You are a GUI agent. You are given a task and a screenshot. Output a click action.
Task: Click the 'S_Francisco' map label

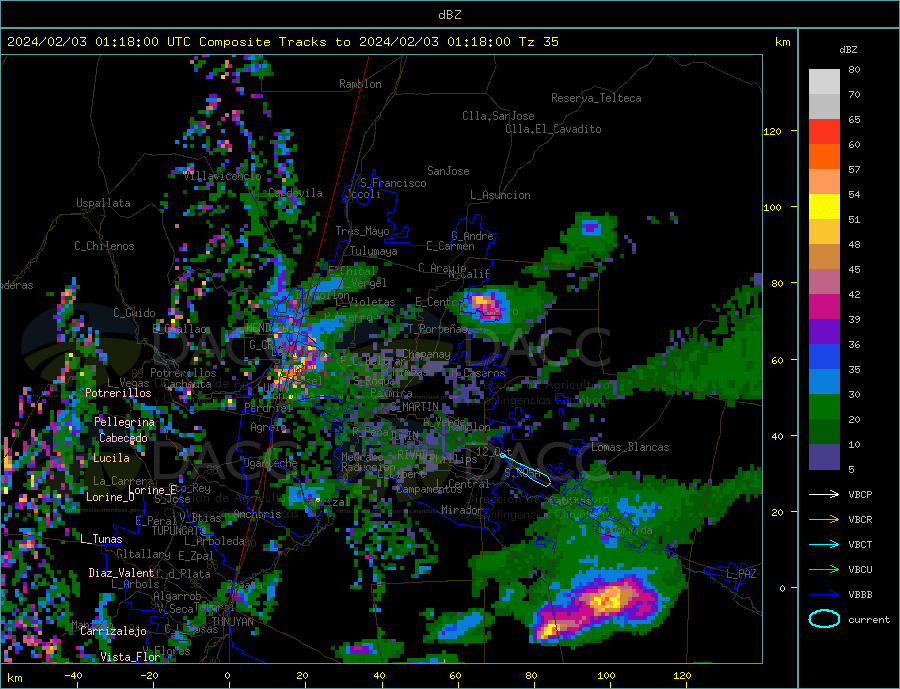click(393, 183)
